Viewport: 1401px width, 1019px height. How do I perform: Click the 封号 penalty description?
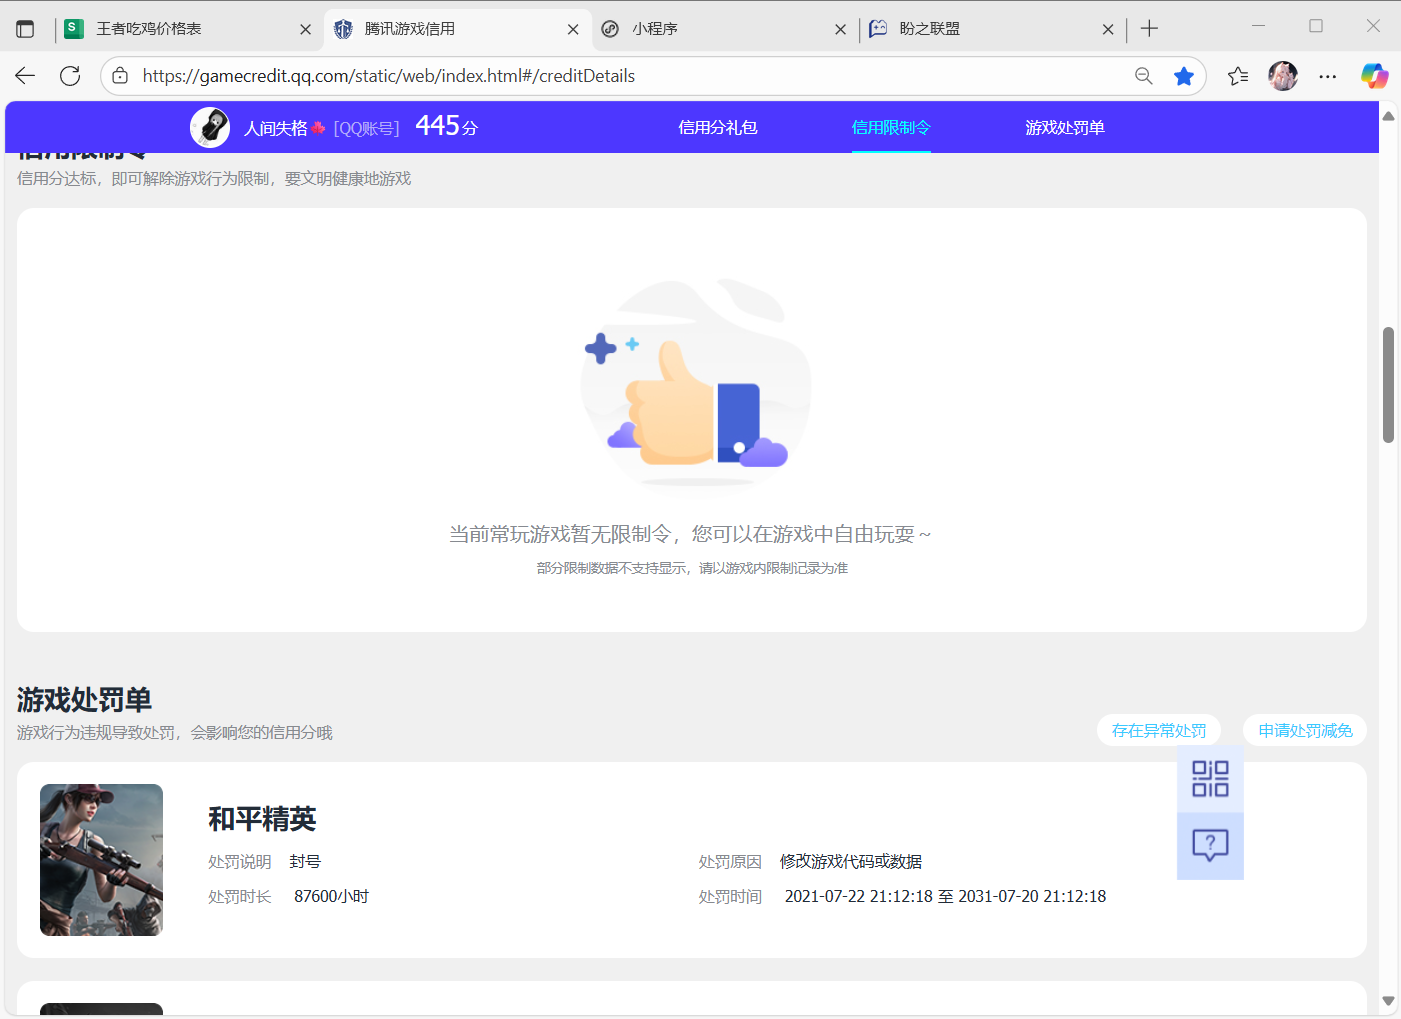[x=305, y=862]
